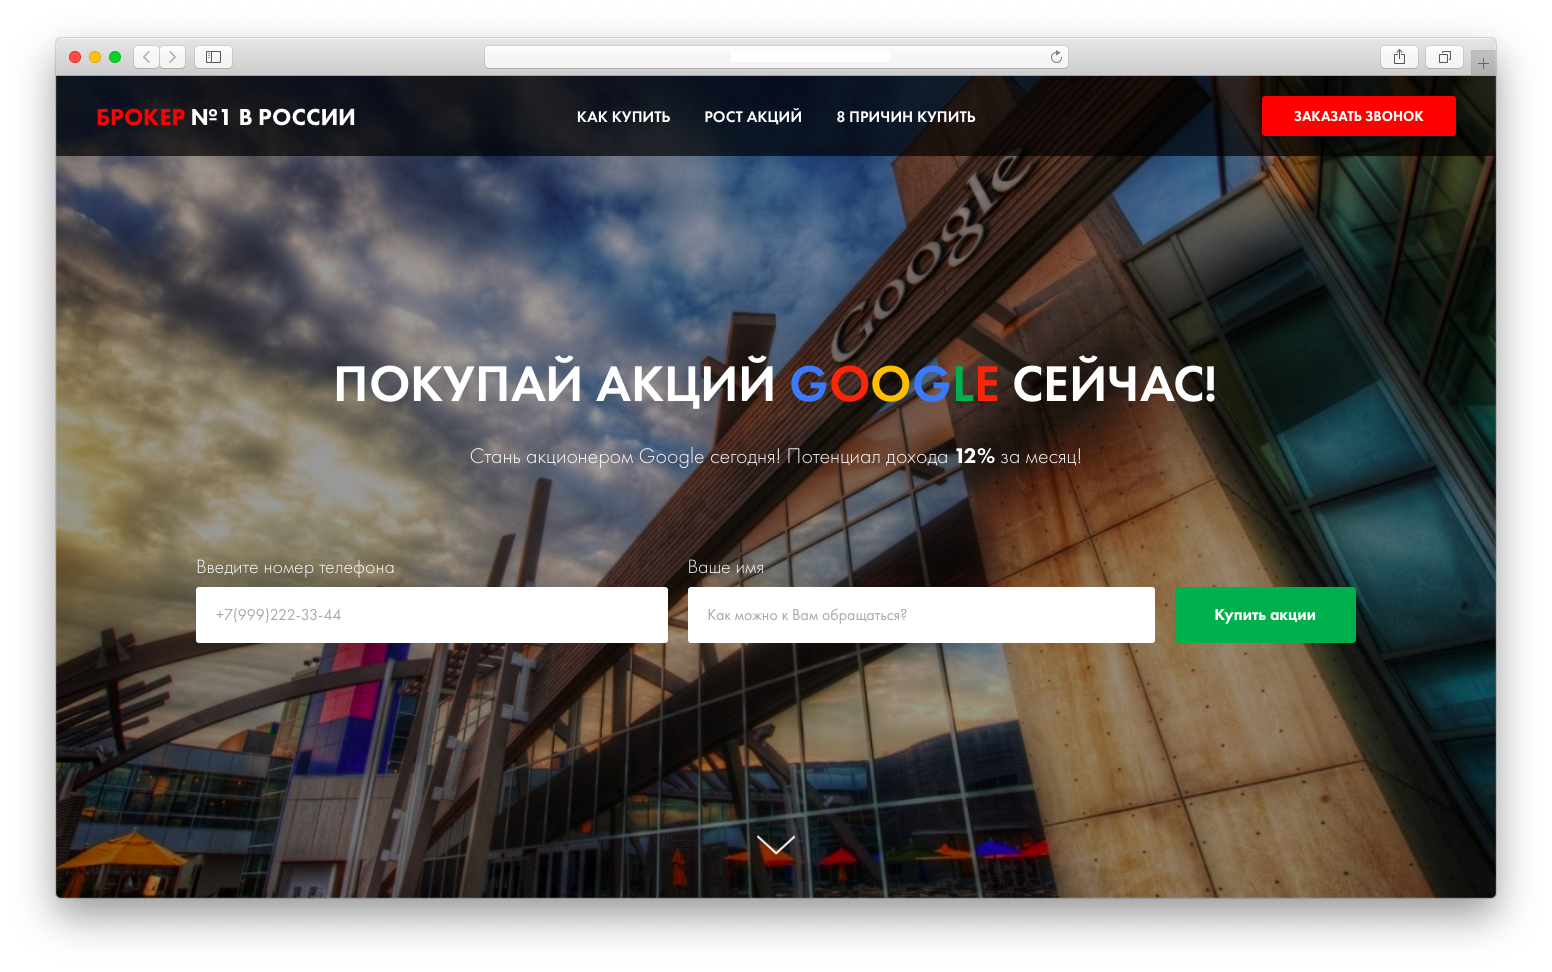Reload the page with the refresh icon

point(1056,57)
